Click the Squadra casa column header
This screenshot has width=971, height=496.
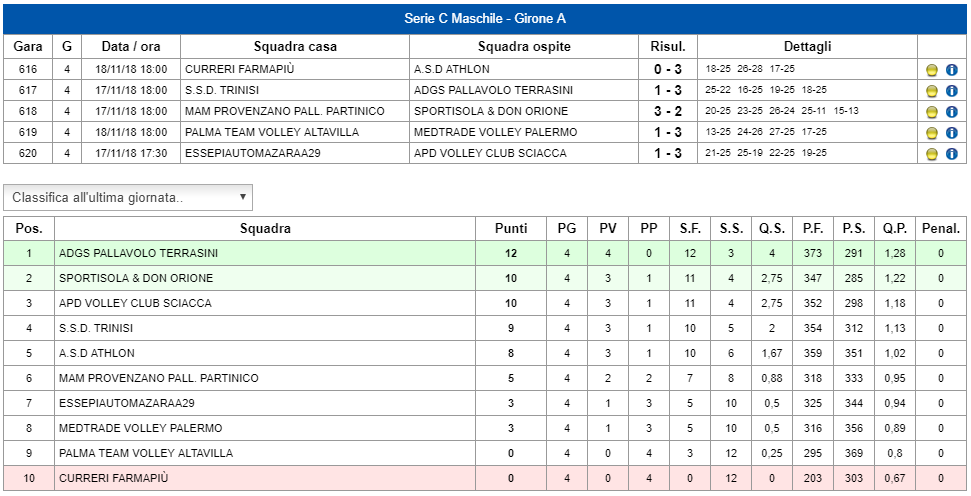295,46
